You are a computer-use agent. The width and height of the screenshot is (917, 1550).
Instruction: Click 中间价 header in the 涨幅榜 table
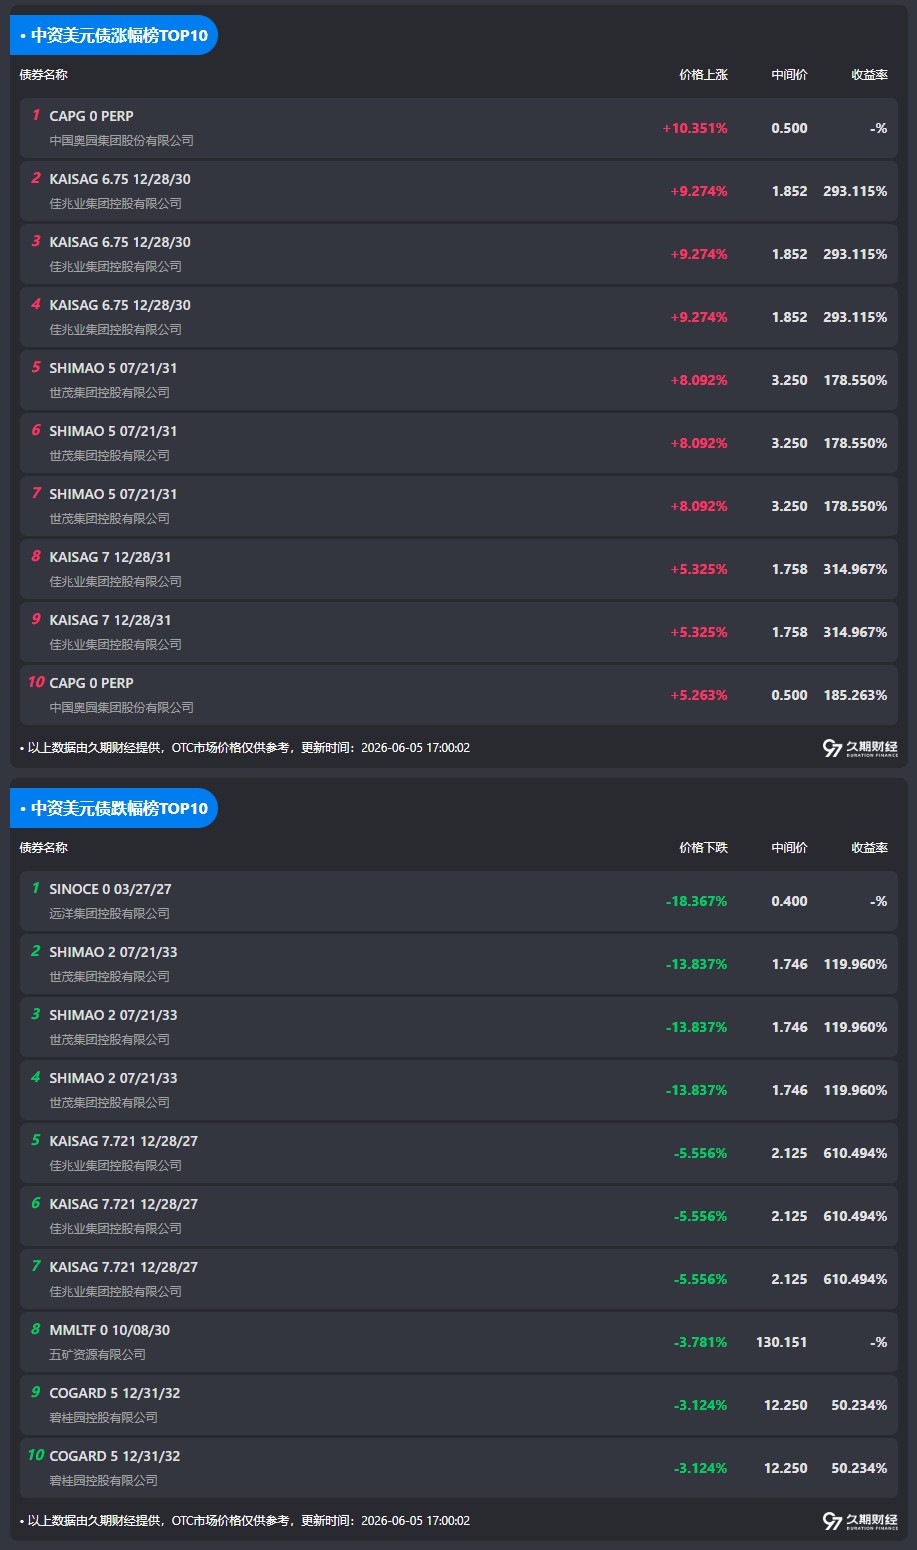[x=789, y=75]
